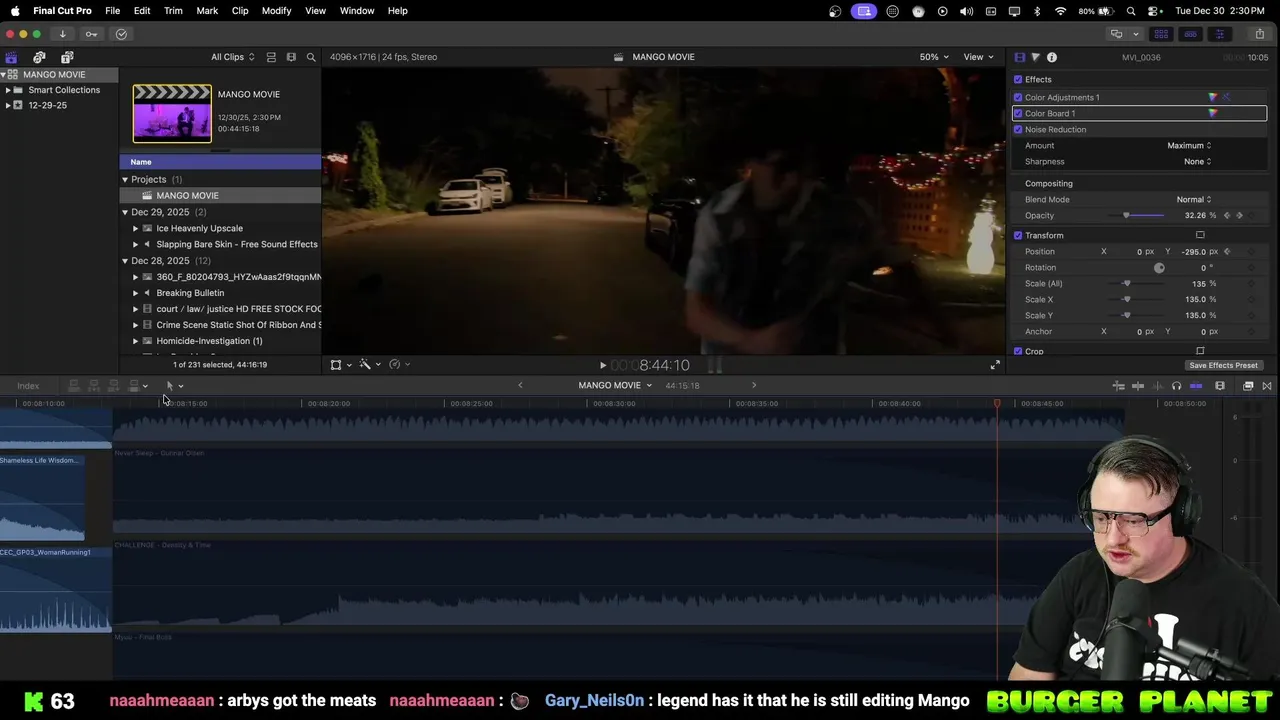Open the Import Media arrow icon
This screenshot has height=720, width=1280.
point(62,34)
